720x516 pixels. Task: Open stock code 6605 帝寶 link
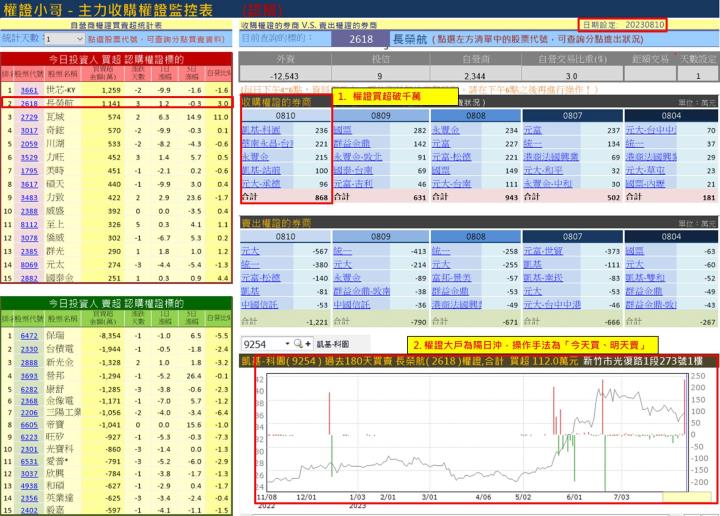click(x=29, y=425)
